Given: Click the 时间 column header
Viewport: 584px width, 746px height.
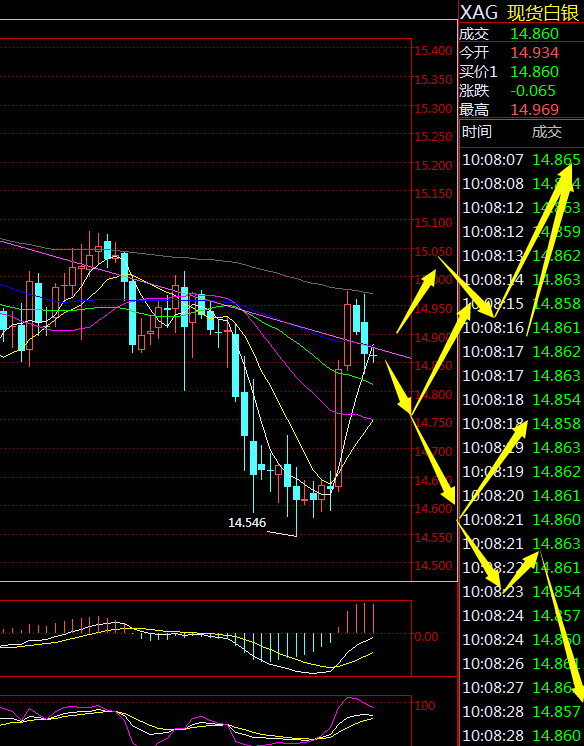Looking at the screenshot, I should pyautogui.click(x=476, y=132).
